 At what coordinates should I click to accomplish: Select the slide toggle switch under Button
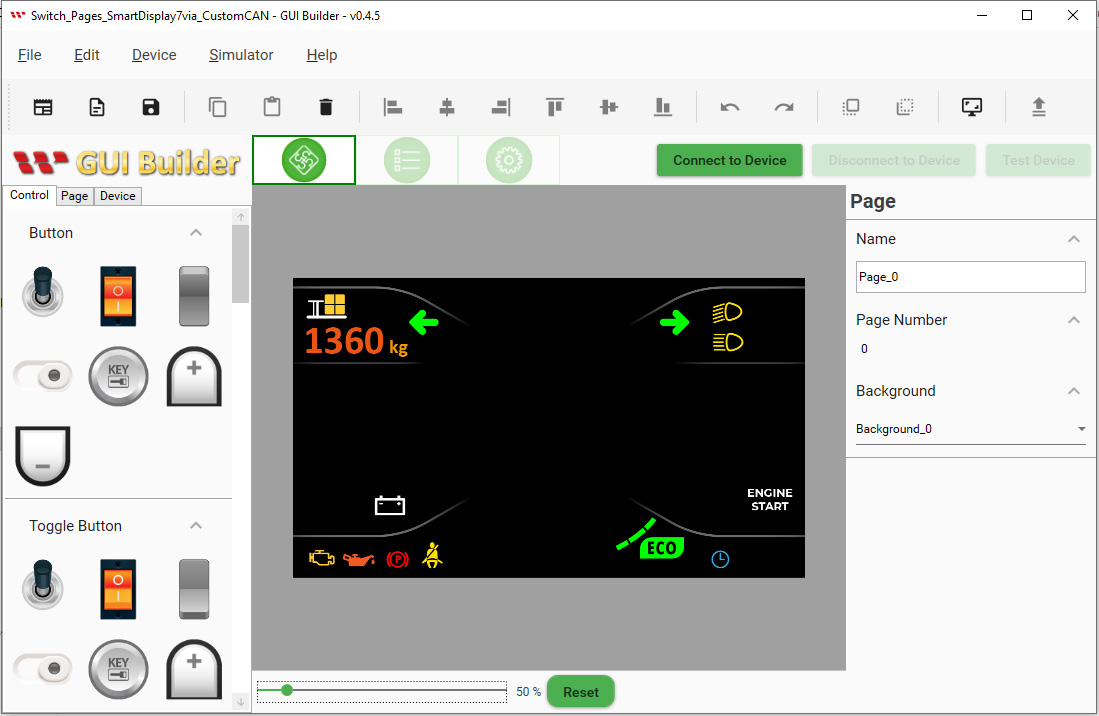[43, 376]
